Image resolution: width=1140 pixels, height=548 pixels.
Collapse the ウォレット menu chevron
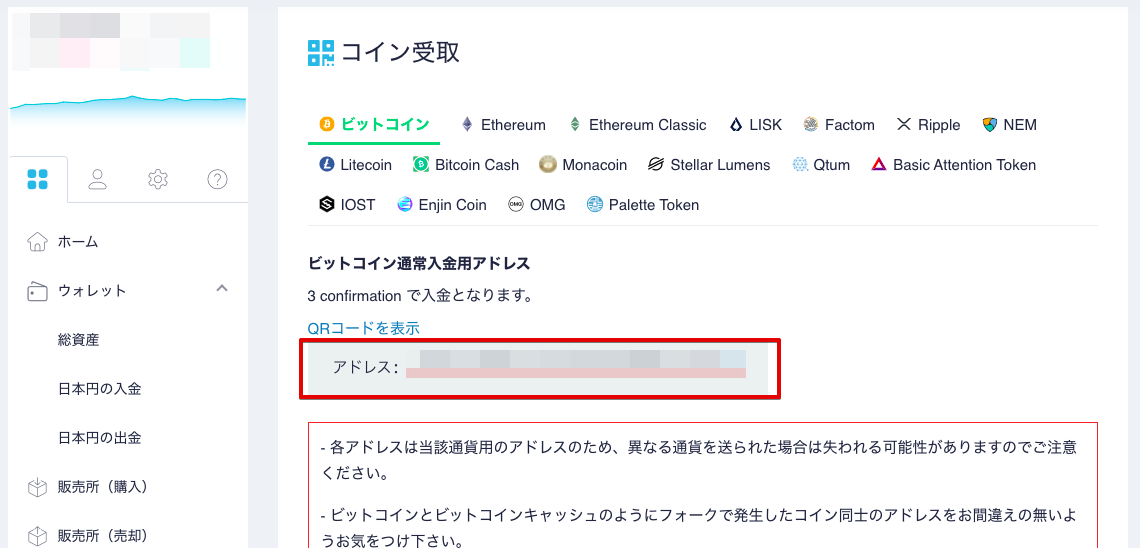(x=222, y=289)
